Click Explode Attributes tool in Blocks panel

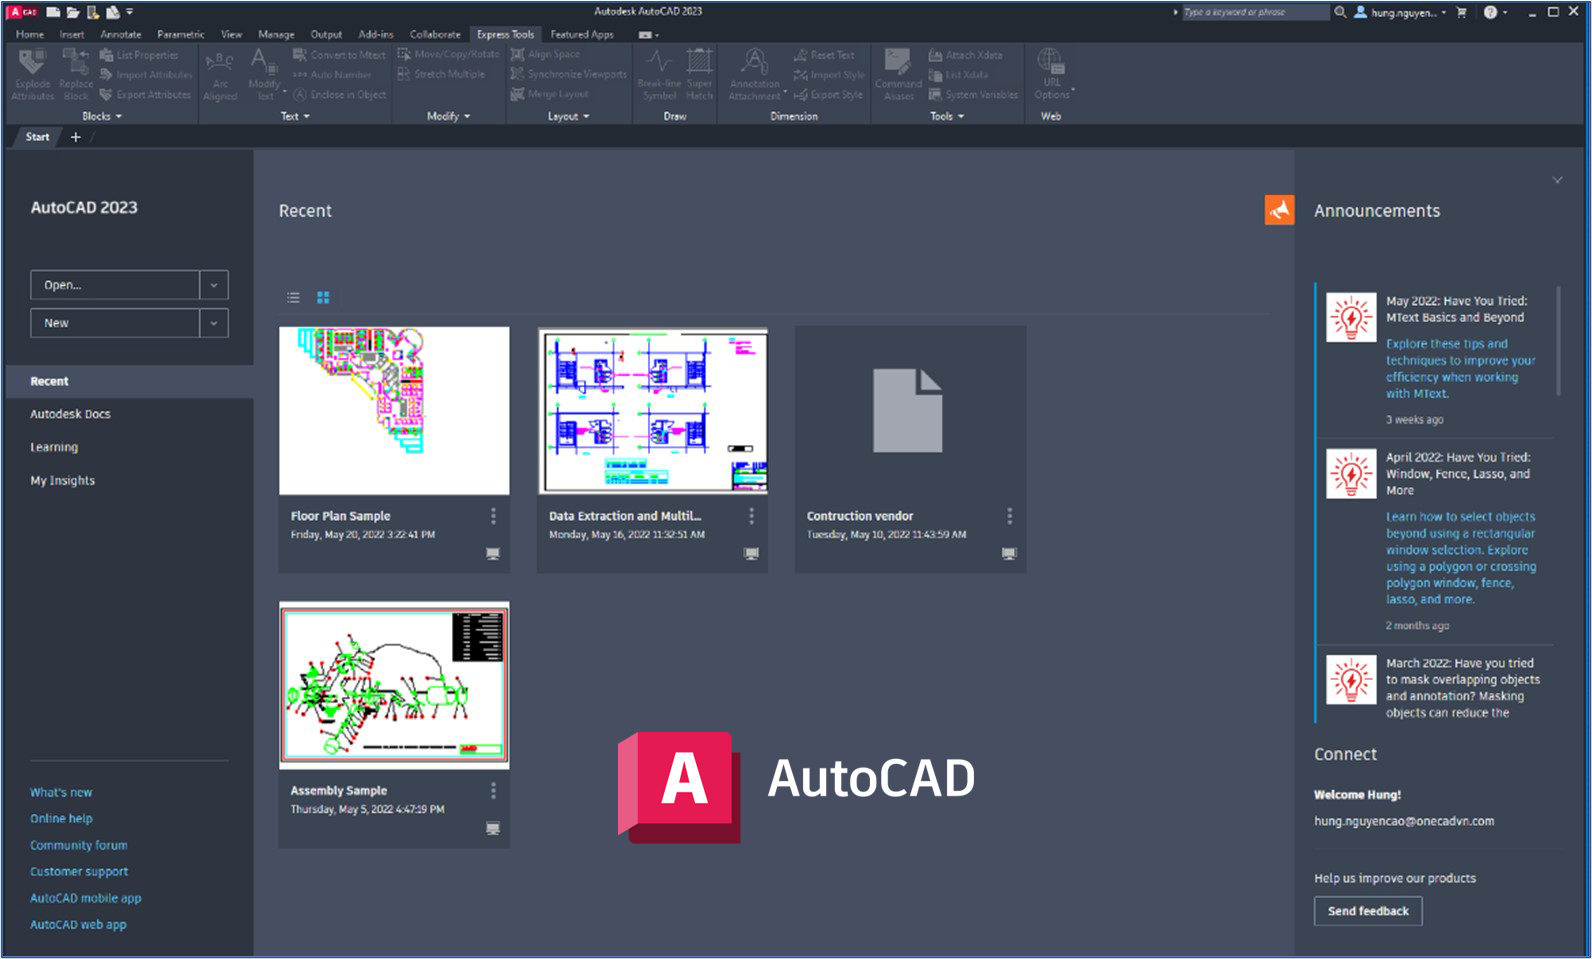(33, 74)
